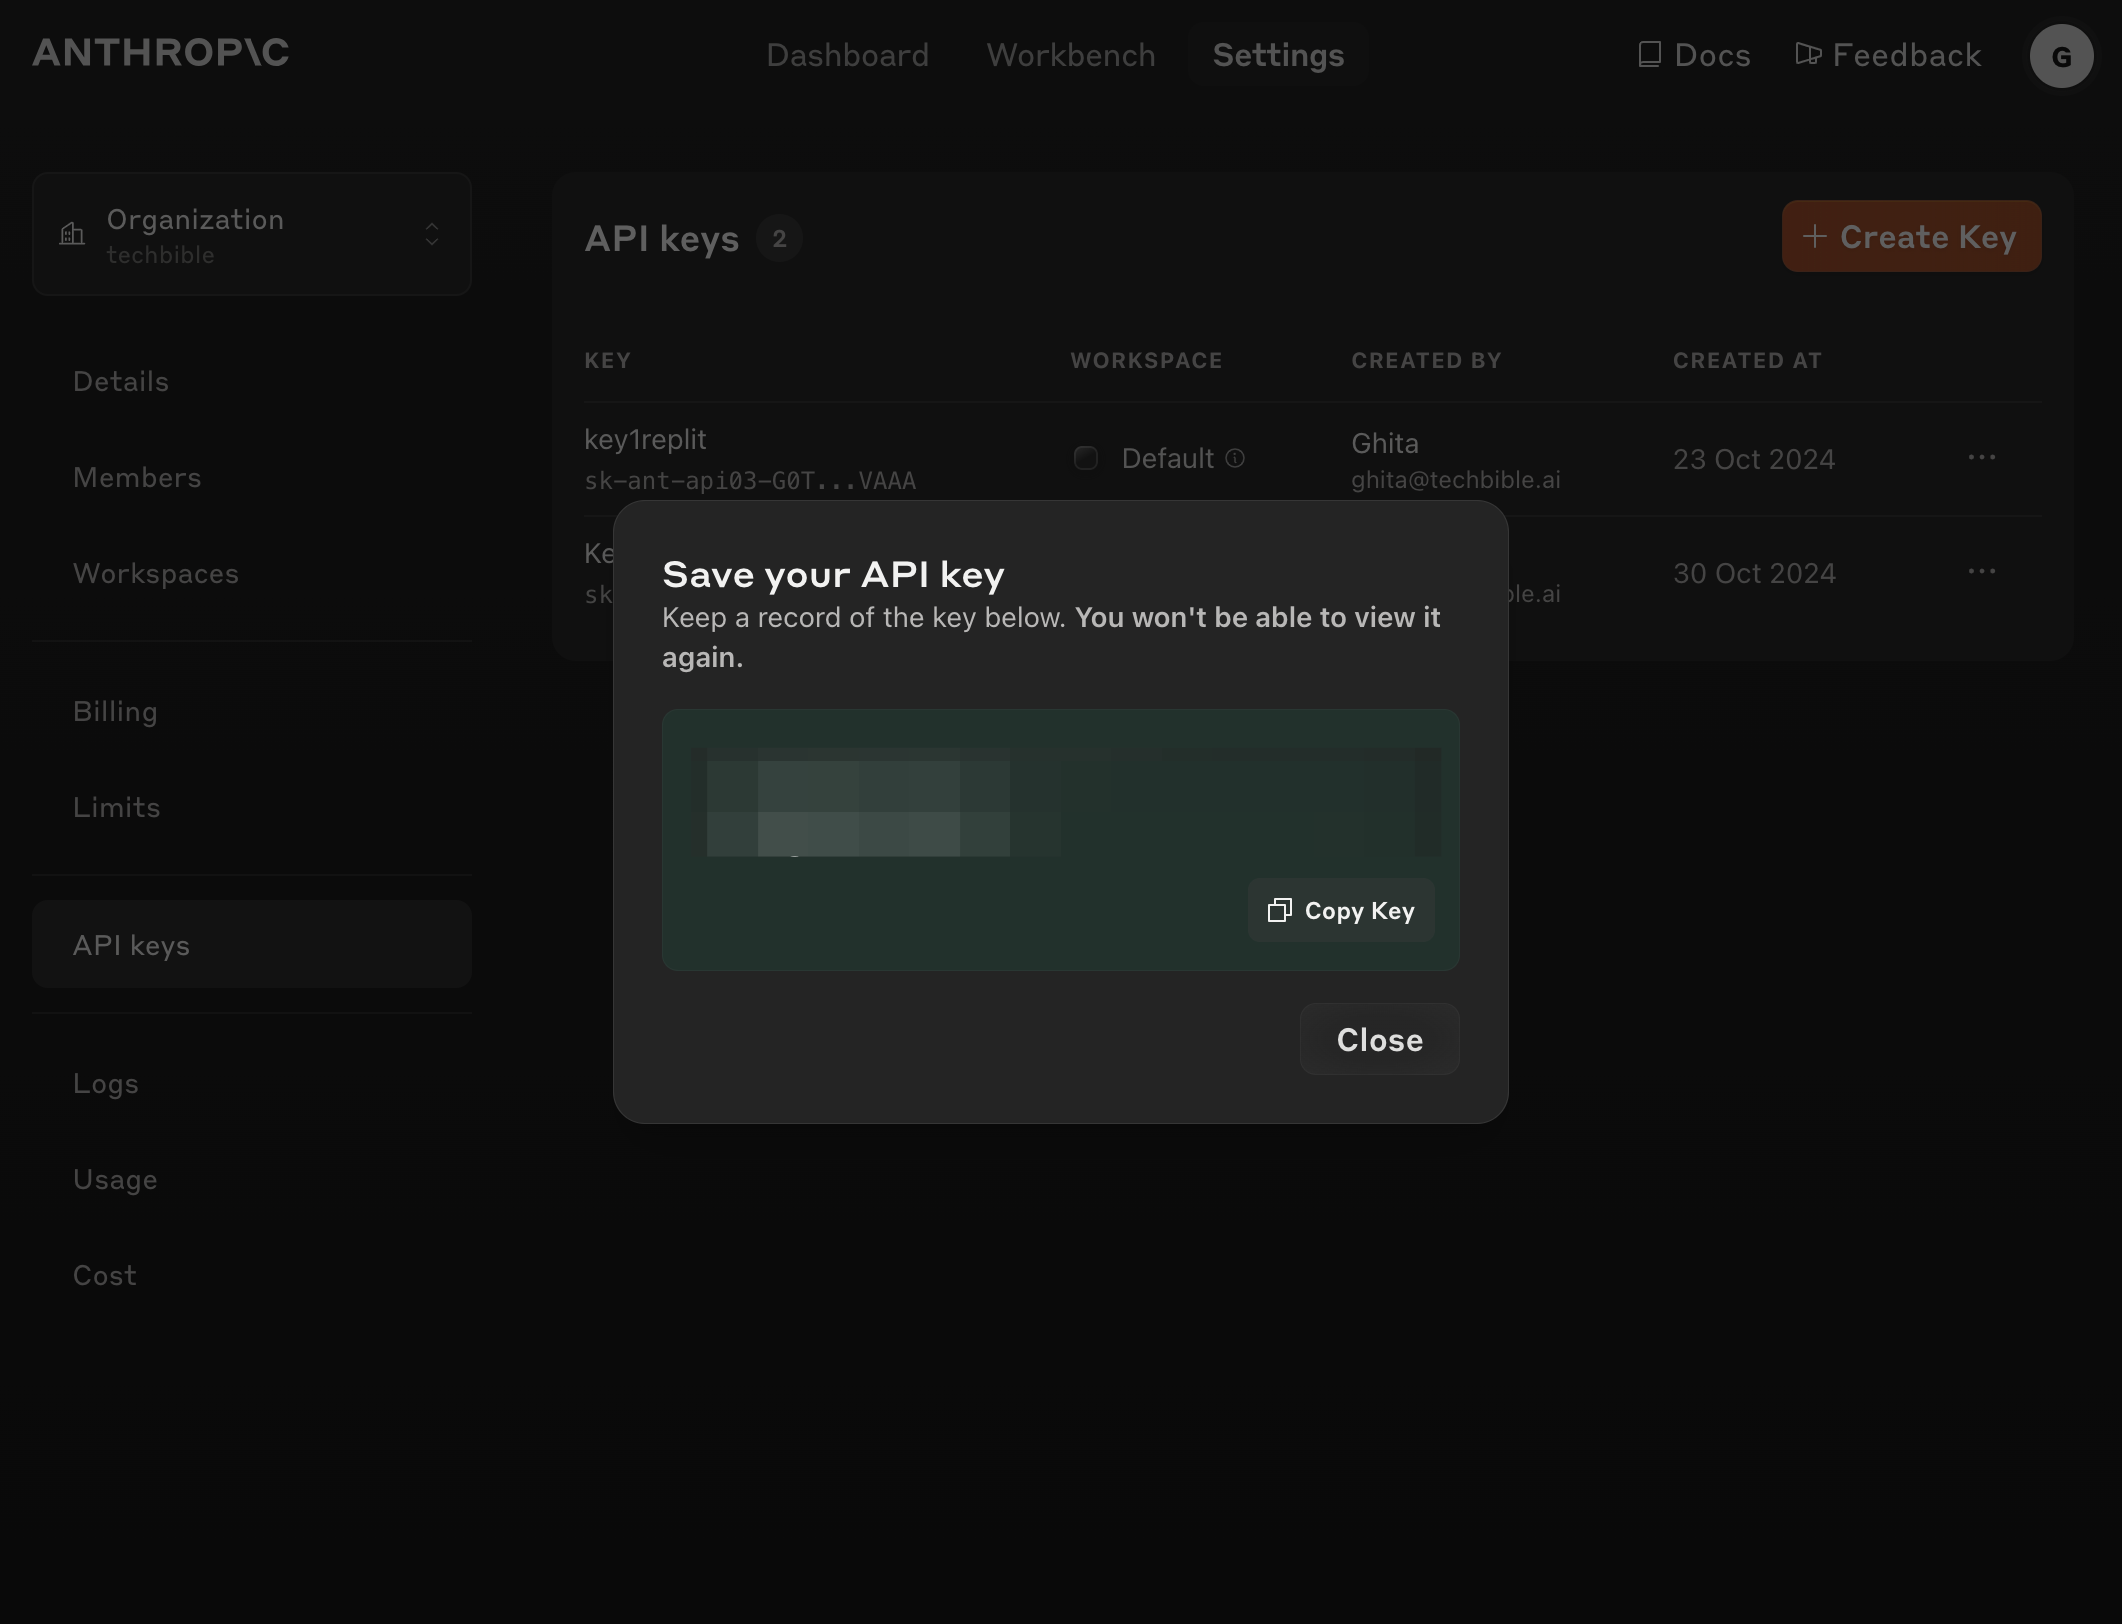2122x1624 pixels.
Task: Click the Anthropic logo
Action: 161,52
